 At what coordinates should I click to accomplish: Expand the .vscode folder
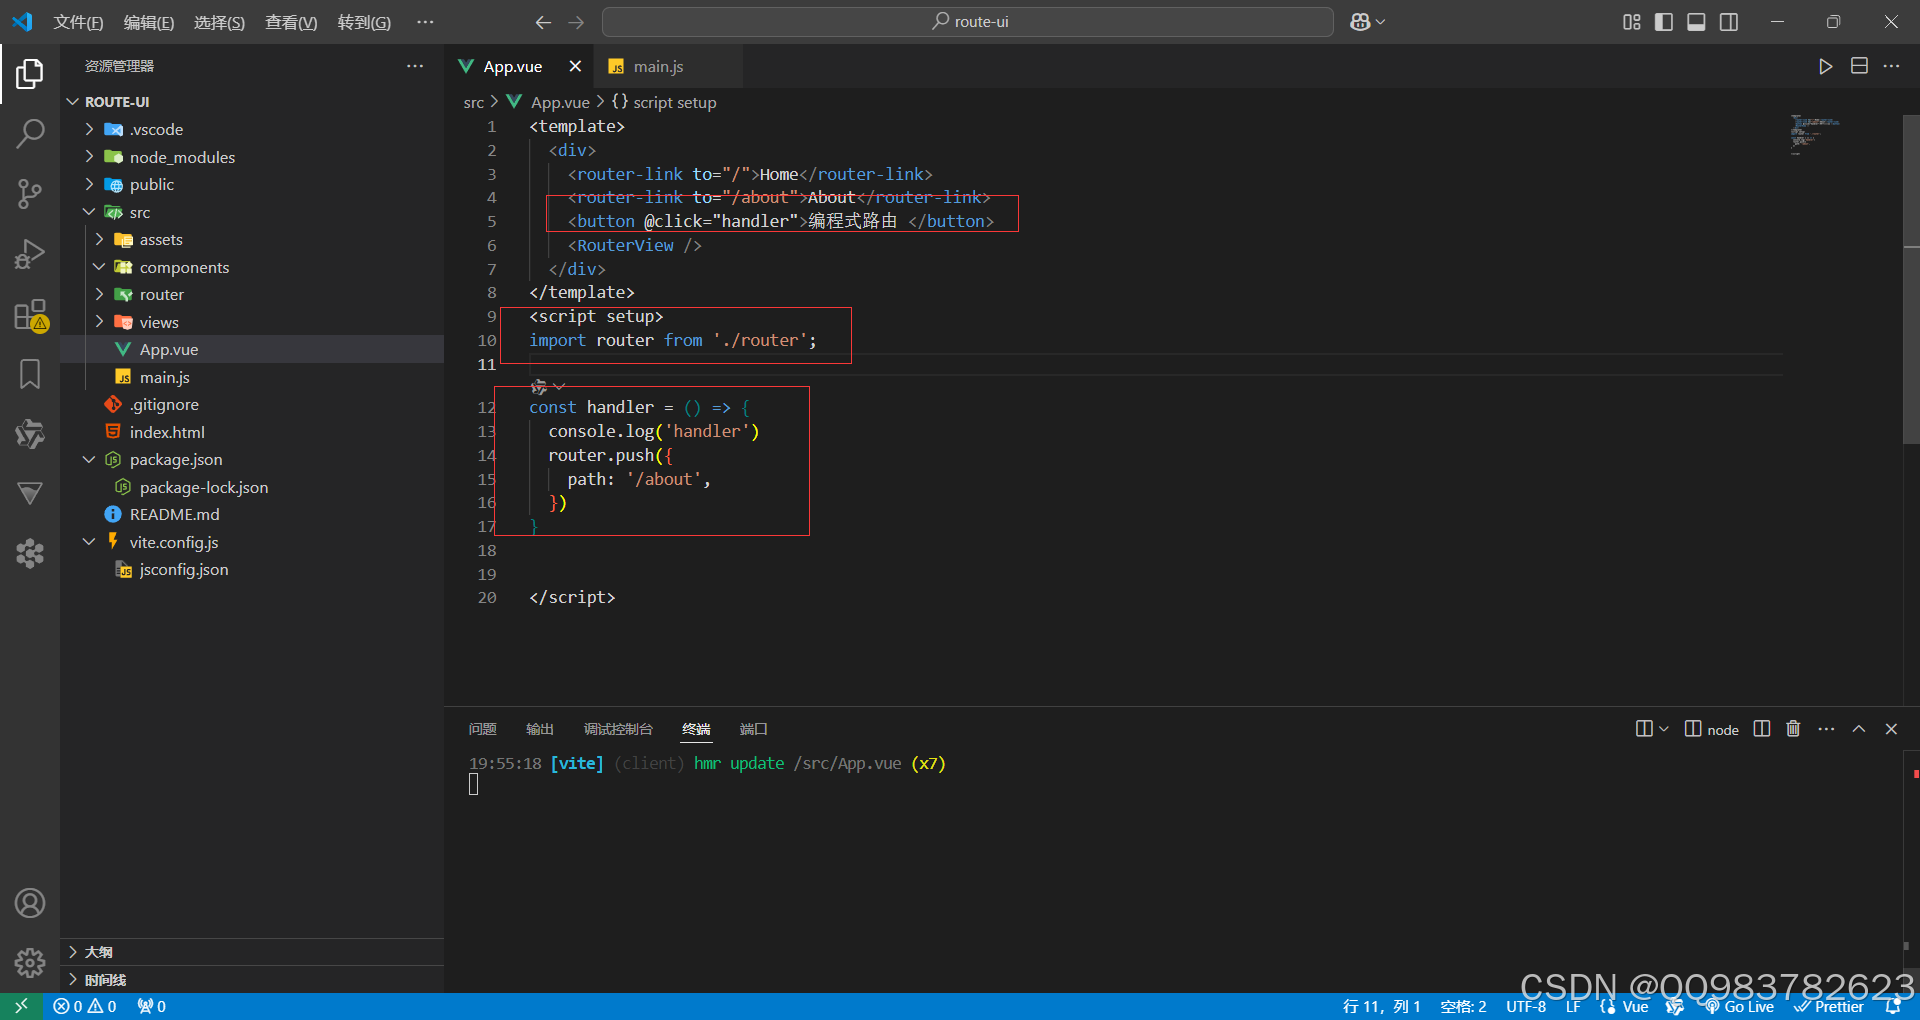pyautogui.click(x=89, y=129)
